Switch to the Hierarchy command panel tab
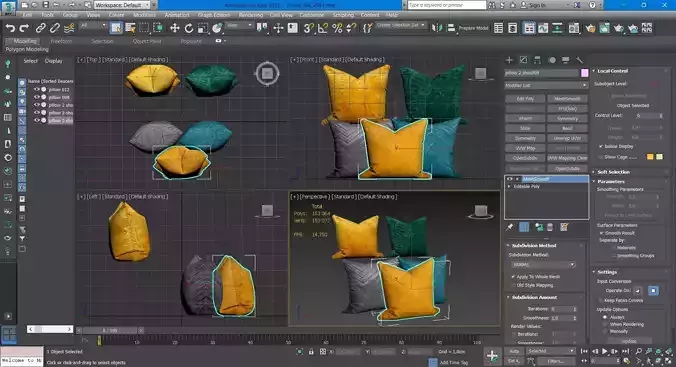The height and width of the screenshot is (367, 676). pos(537,60)
